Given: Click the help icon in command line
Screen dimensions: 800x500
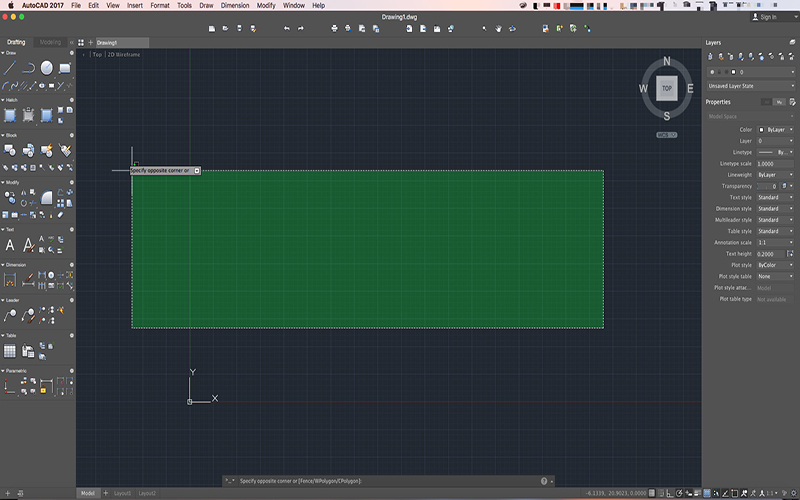Looking at the screenshot, I should click(544, 481).
